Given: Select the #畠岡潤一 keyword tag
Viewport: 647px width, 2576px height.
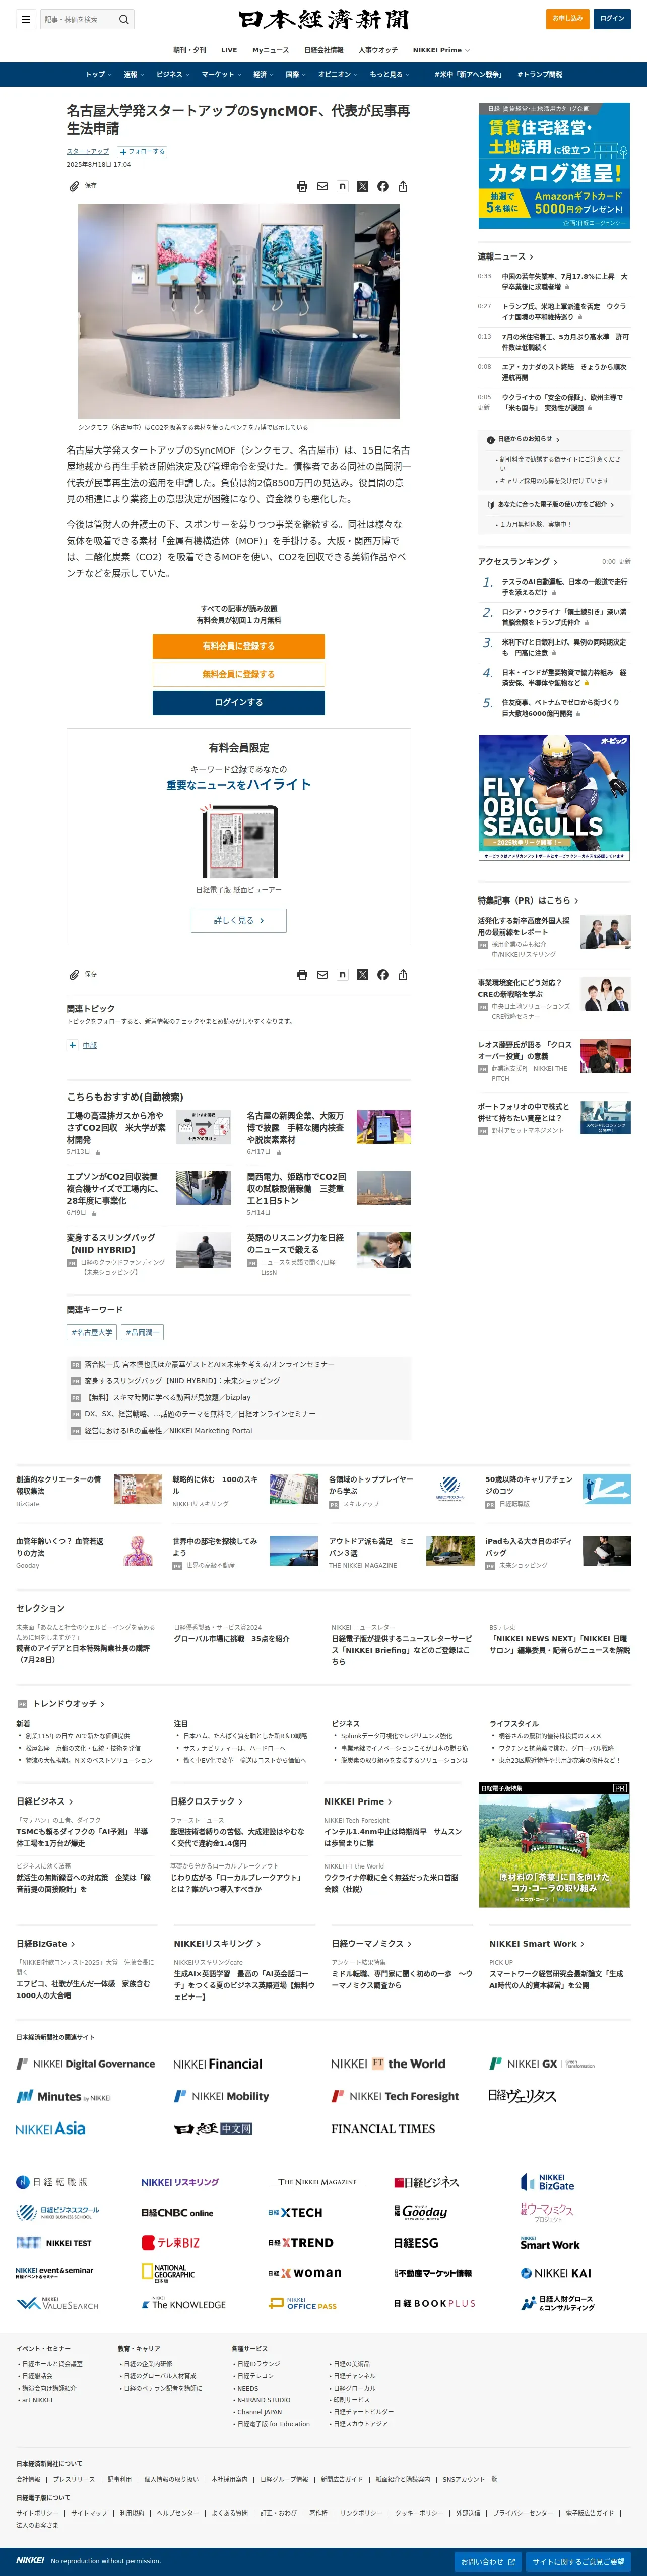Looking at the screenshot, I should click(x=142, y=1333).
